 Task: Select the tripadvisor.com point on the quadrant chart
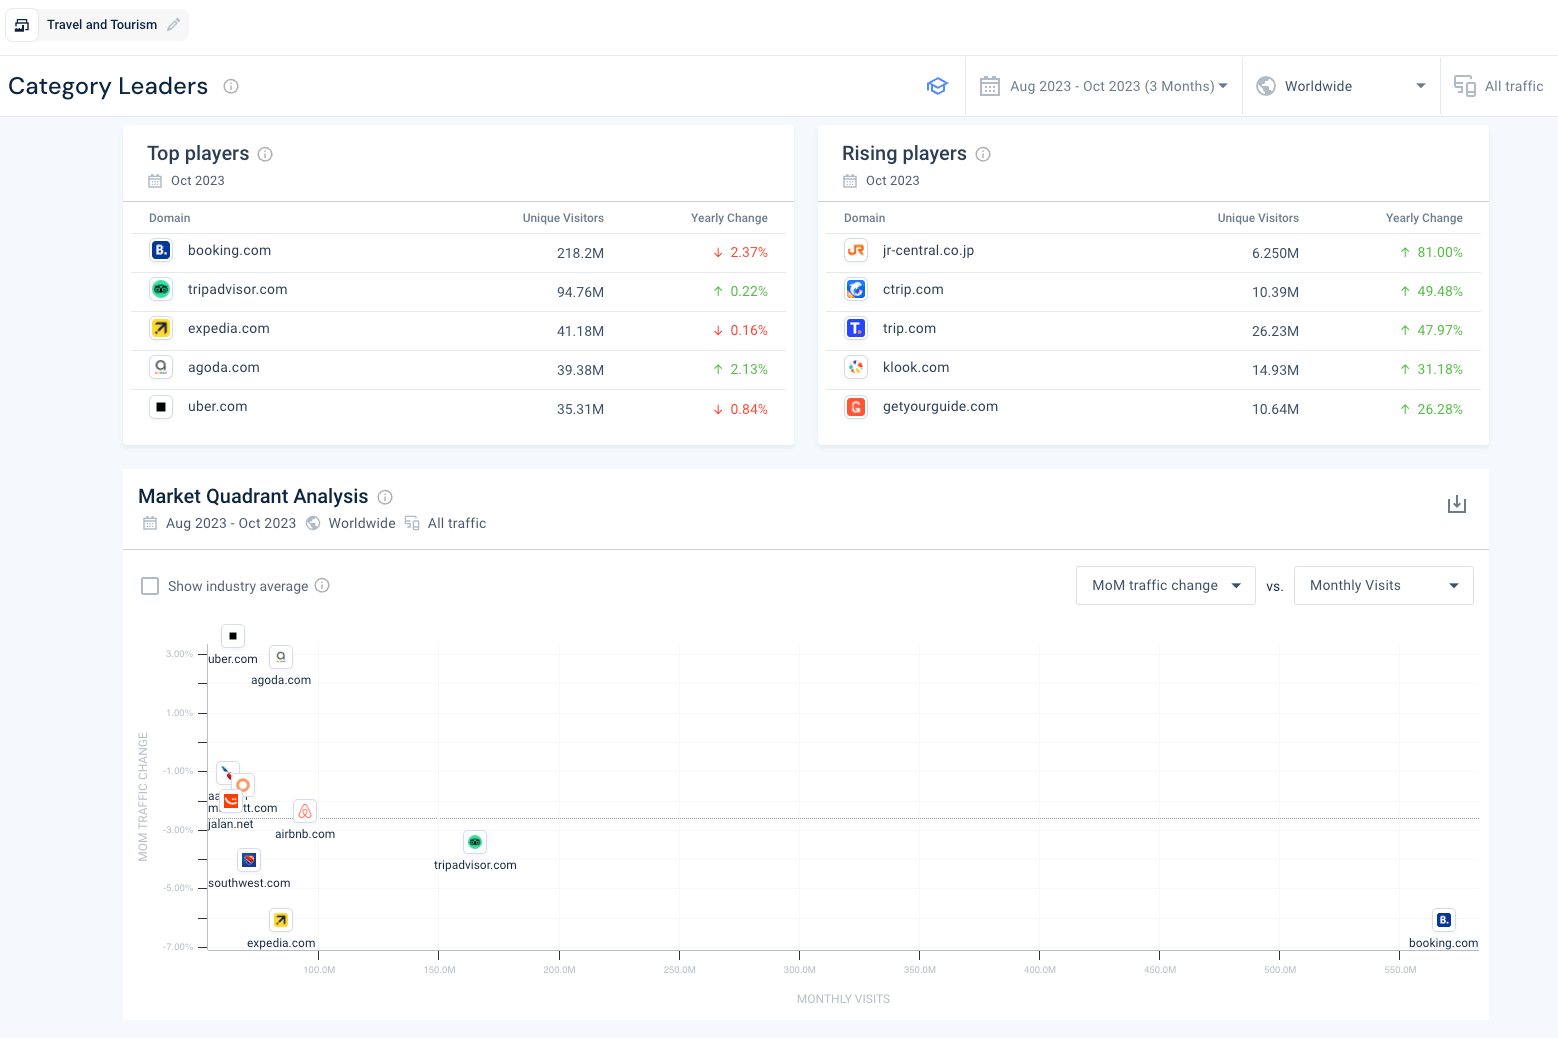(475, 842)
